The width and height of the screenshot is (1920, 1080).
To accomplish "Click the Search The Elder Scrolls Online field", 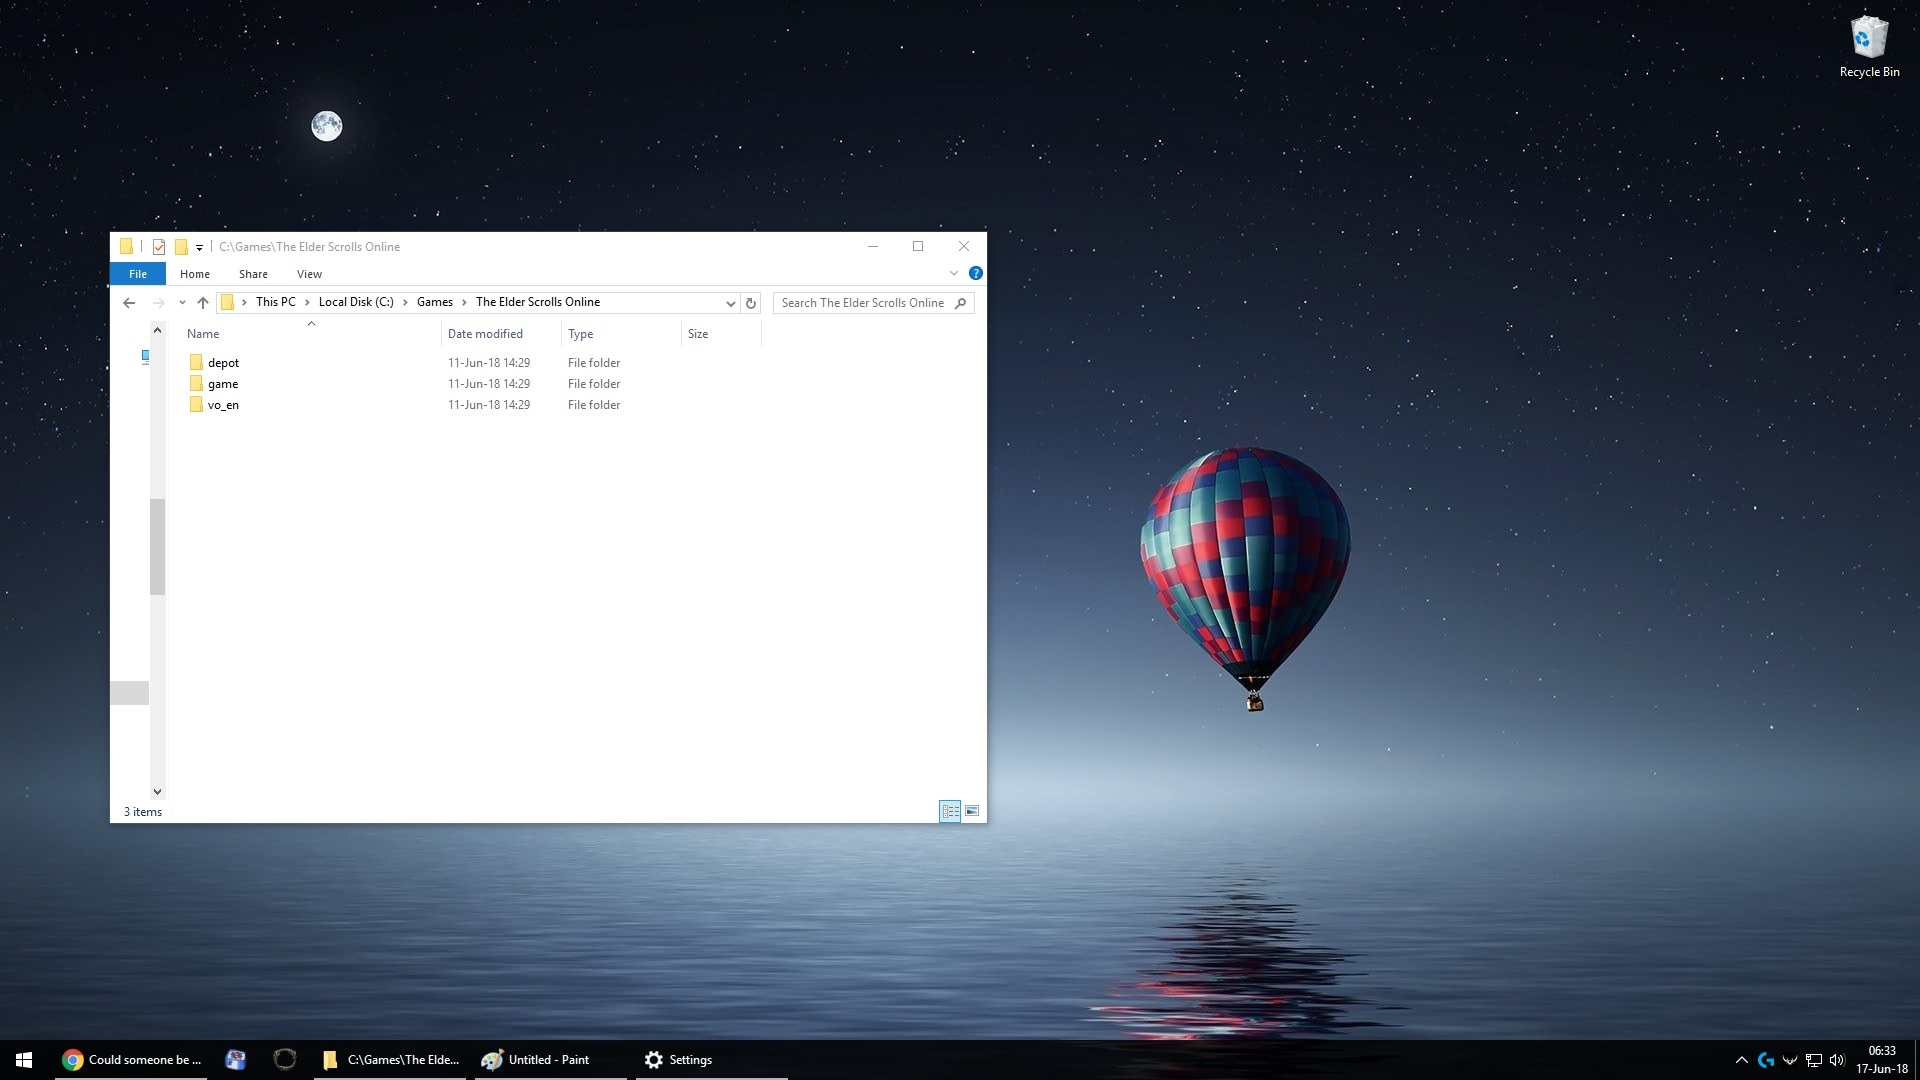I will point(862,303).
